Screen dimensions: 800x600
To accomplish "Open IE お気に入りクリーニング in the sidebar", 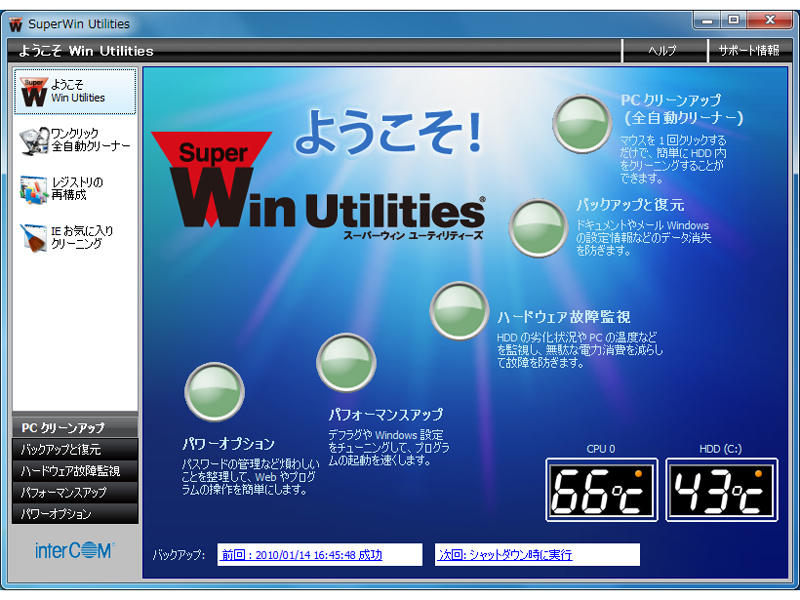I will click(67, 237).
